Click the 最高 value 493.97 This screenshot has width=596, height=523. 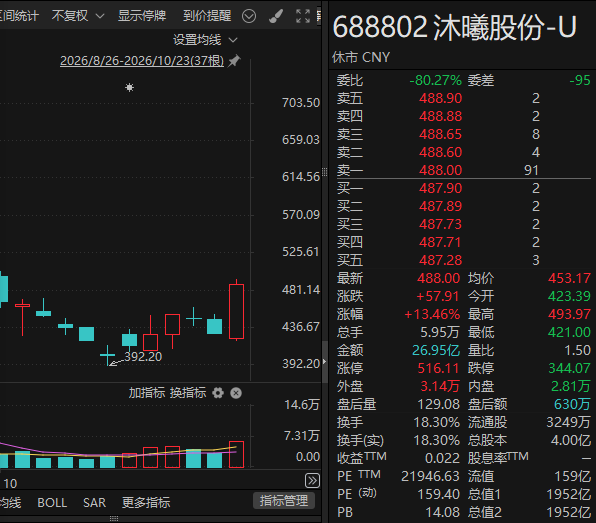(x=569, y=314)
